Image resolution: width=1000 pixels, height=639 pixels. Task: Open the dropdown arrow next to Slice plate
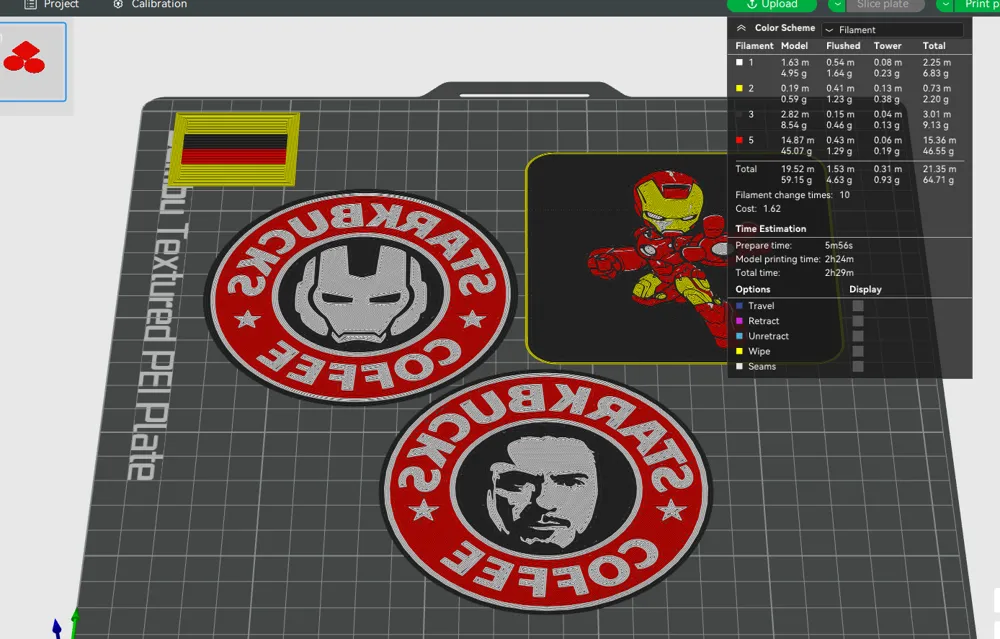click(836, 5)
